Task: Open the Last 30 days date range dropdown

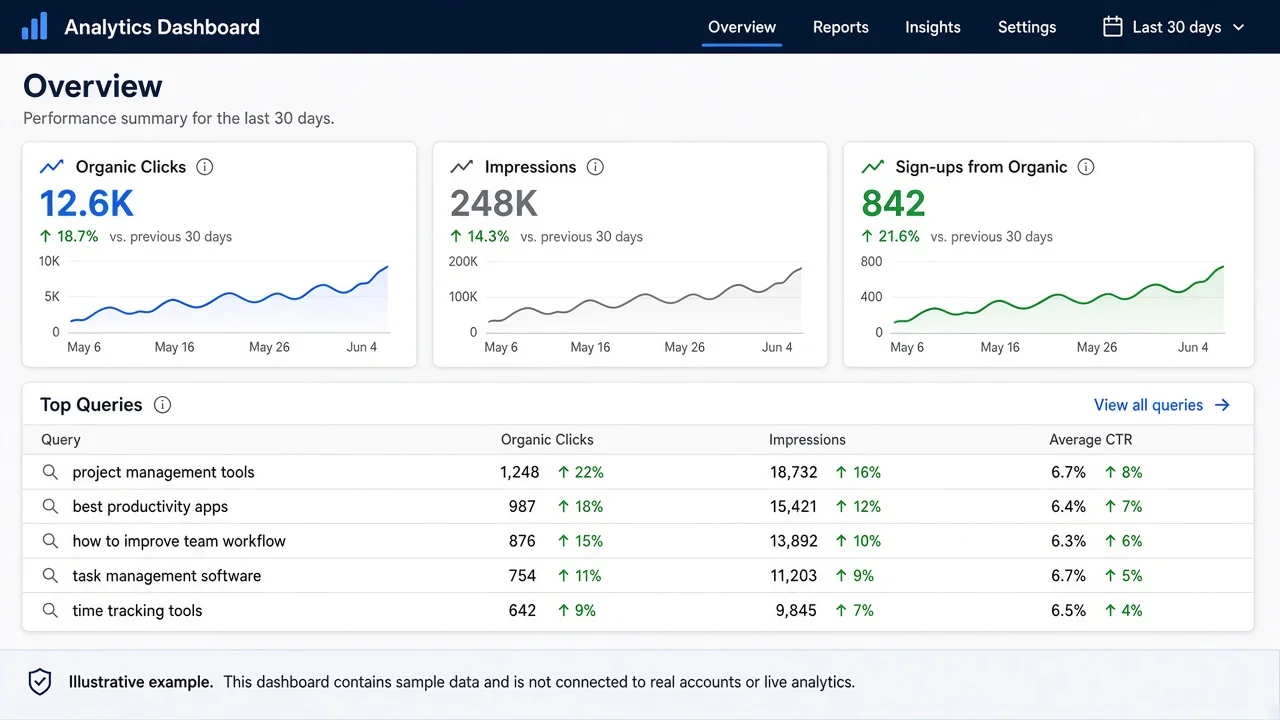Action: pos(1174,27)
